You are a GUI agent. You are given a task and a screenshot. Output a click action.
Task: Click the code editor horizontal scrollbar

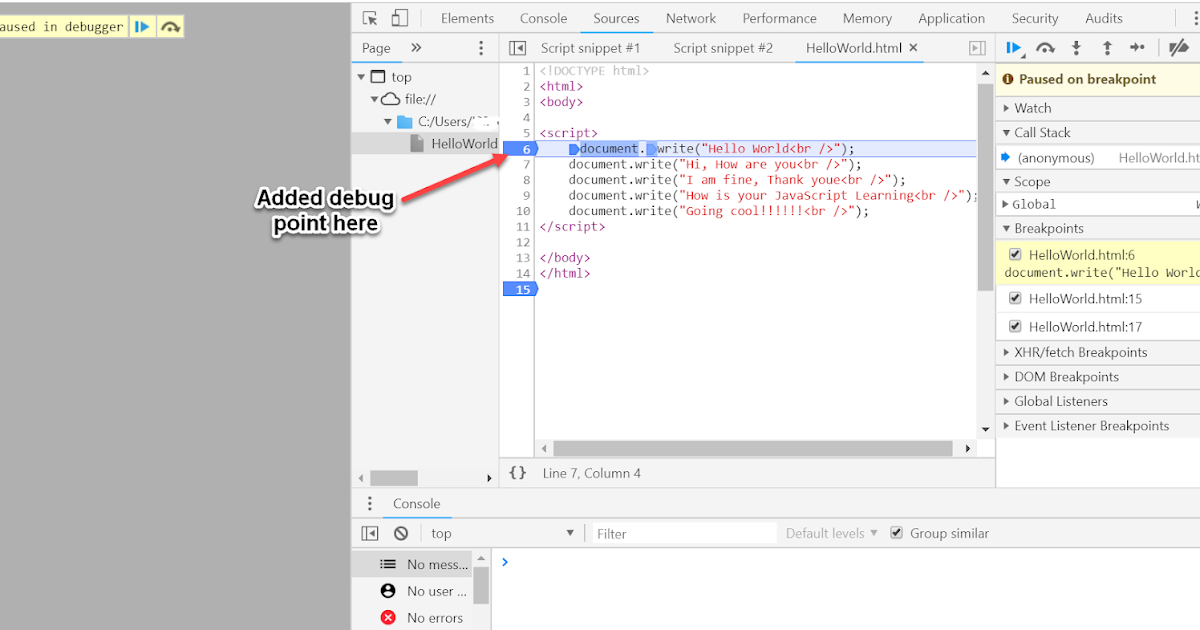(754, 449)
